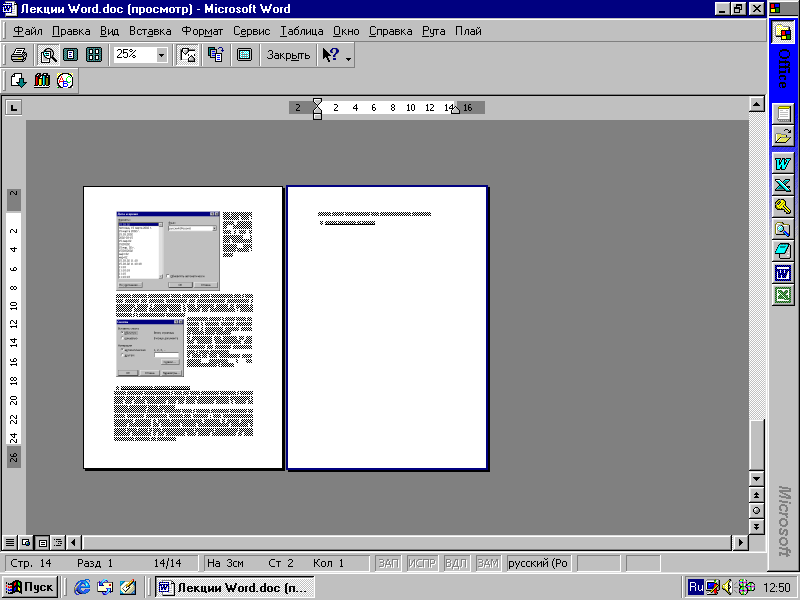Go to the previous page double-arrow button
The width and height of the screenshot is (800, 600).
tap(756, 495)
